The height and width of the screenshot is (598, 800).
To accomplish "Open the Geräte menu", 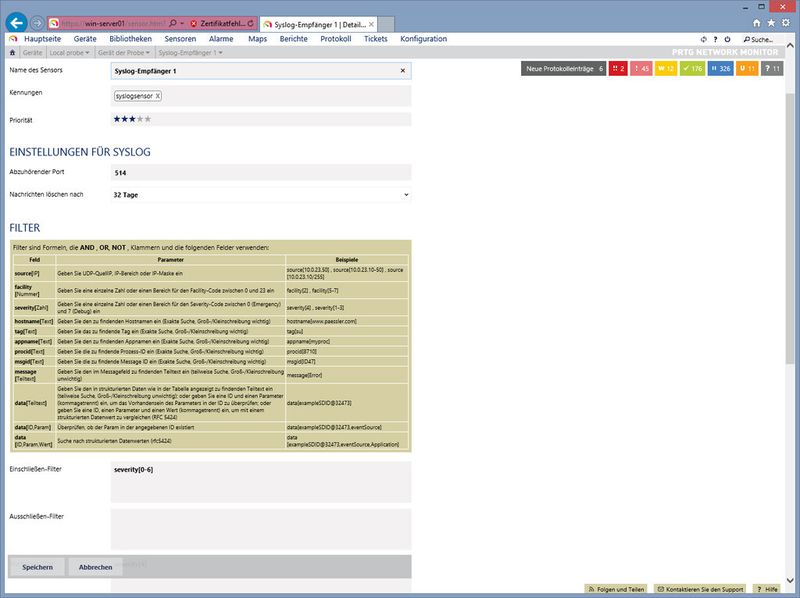I will pyautogui.click(x=85, y=39).
